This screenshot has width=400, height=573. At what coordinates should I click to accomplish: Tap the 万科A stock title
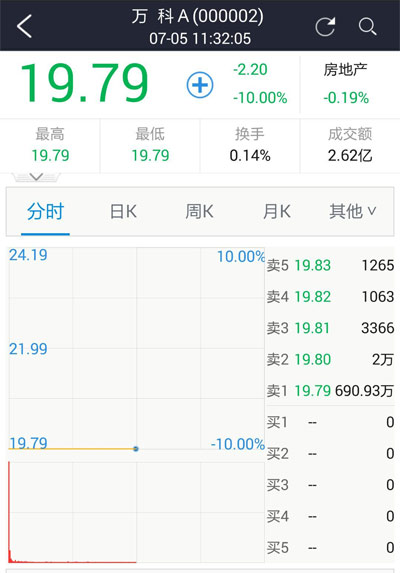197,16
